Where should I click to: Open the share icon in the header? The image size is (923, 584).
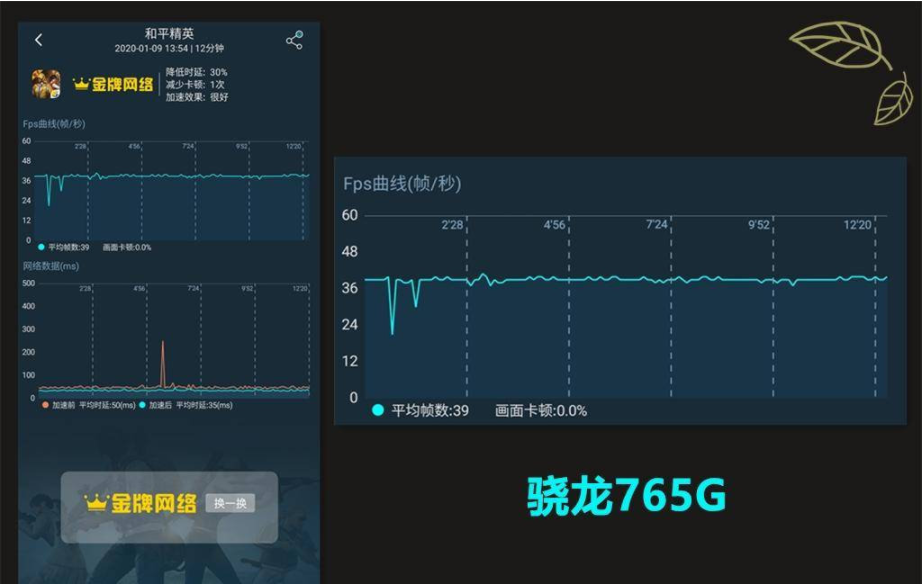pos(294,40)
